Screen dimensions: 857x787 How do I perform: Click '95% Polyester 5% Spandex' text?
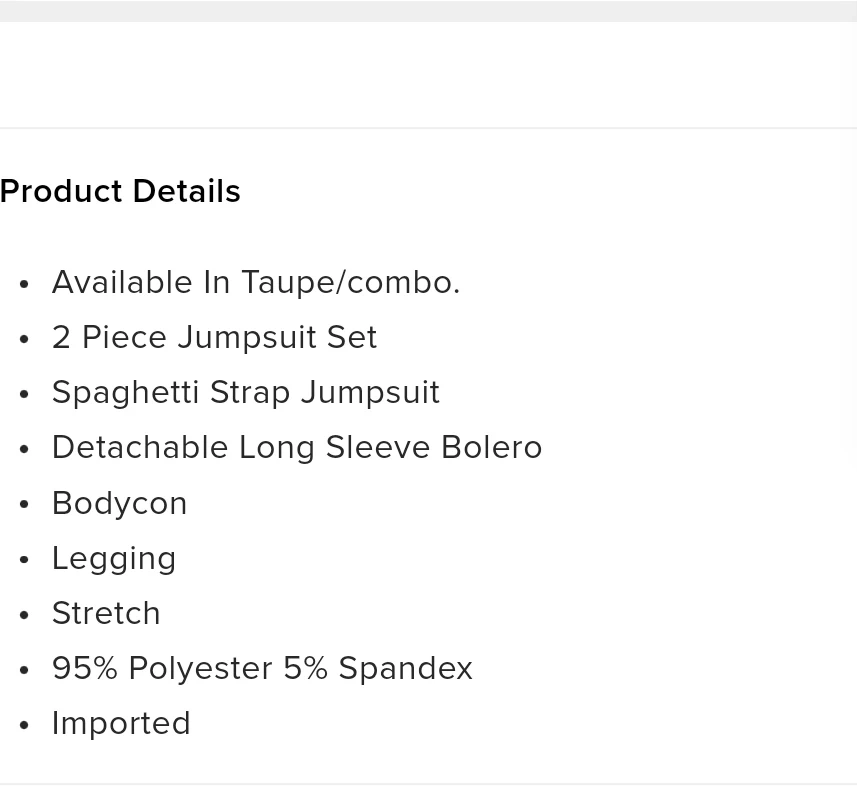pos(262,669)
